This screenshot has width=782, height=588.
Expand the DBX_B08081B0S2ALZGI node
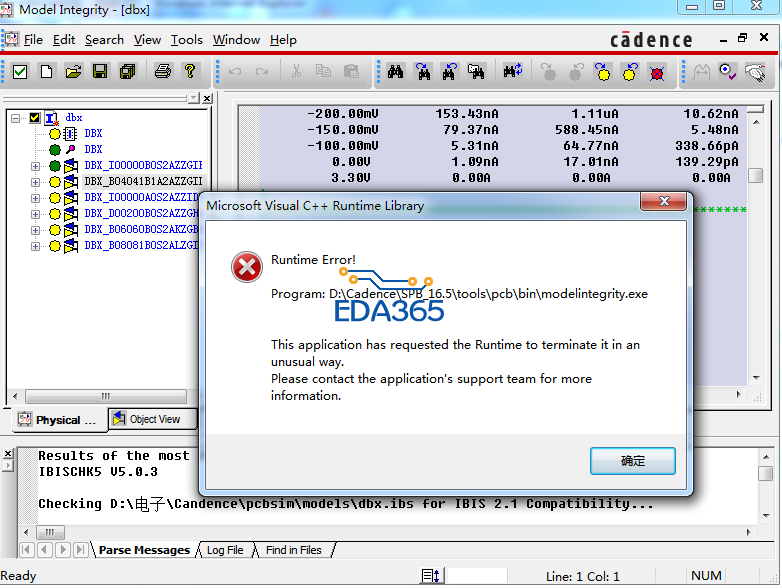tap(35, 246)
